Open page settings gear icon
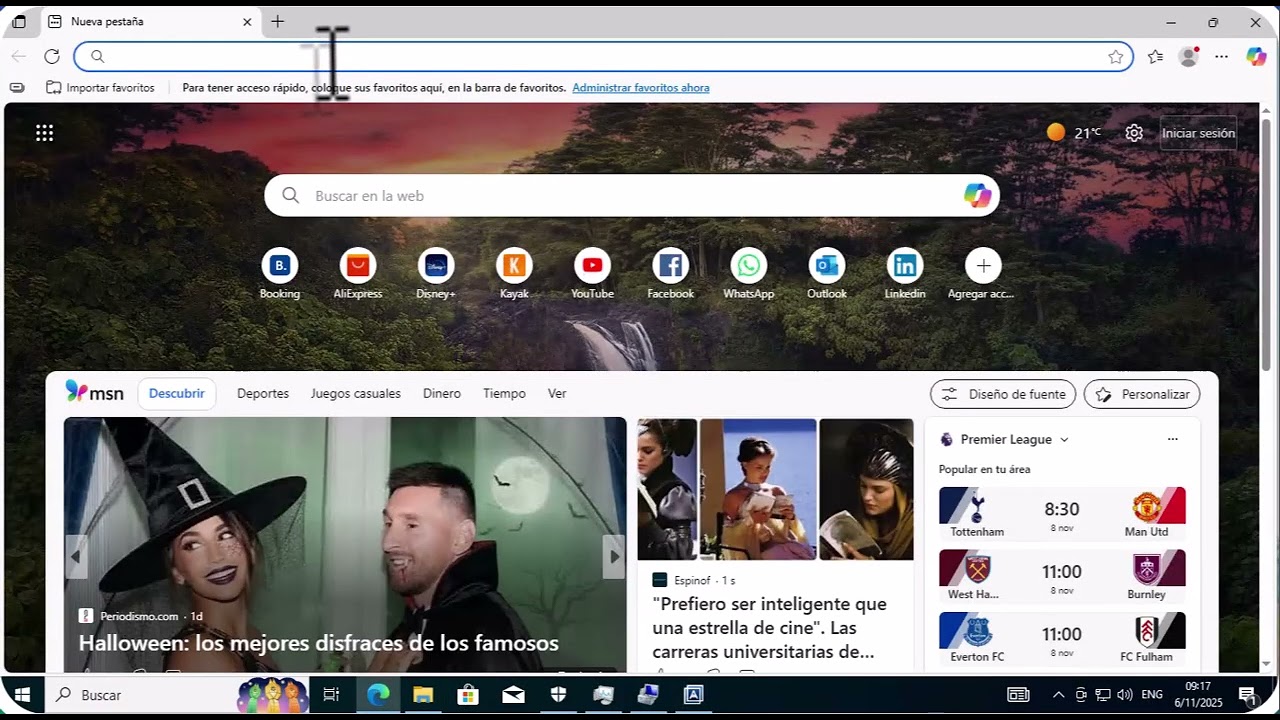Image resolution: width=1280 pixels, height=720 pixels. [x=1134, y=133]
